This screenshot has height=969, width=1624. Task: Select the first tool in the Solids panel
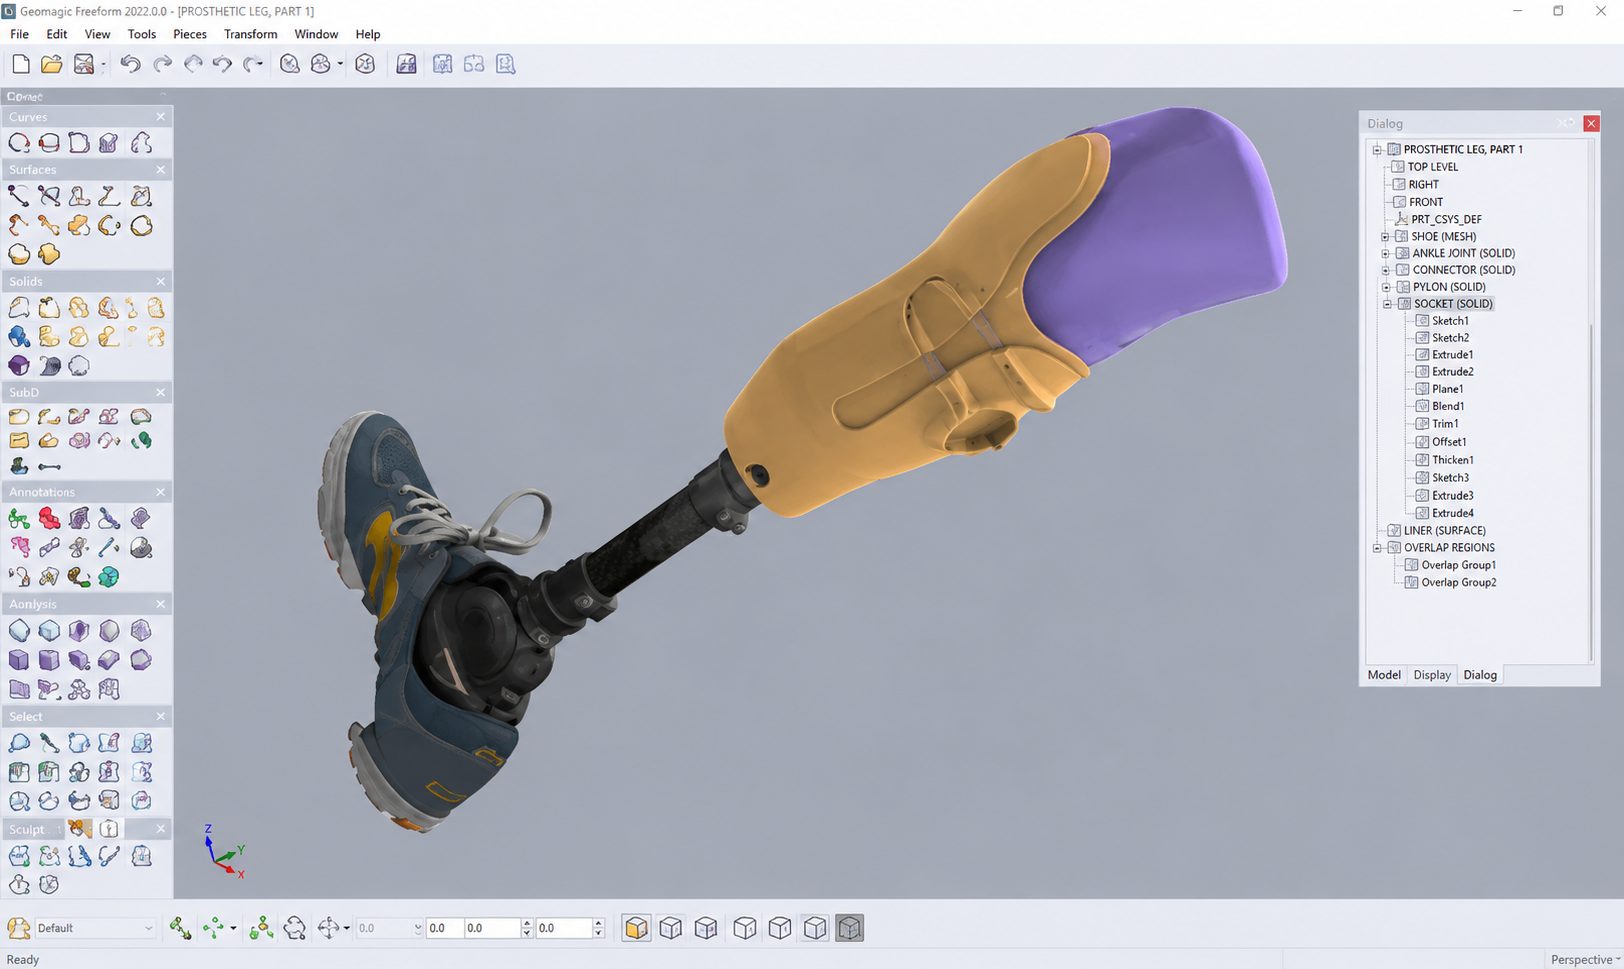pyautogui.click(x=19, y=308)
